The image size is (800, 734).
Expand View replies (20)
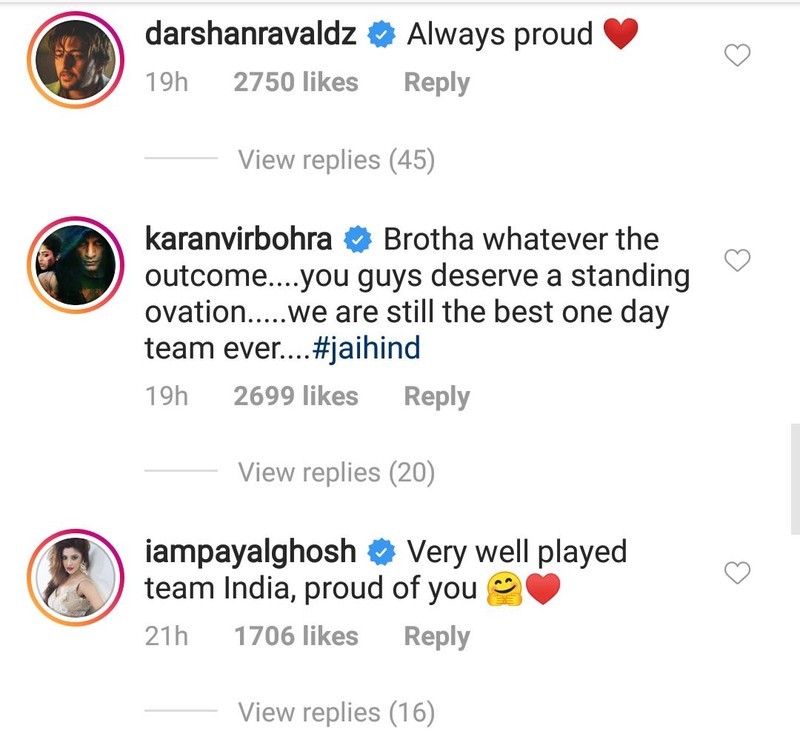[x=336, y=472]
